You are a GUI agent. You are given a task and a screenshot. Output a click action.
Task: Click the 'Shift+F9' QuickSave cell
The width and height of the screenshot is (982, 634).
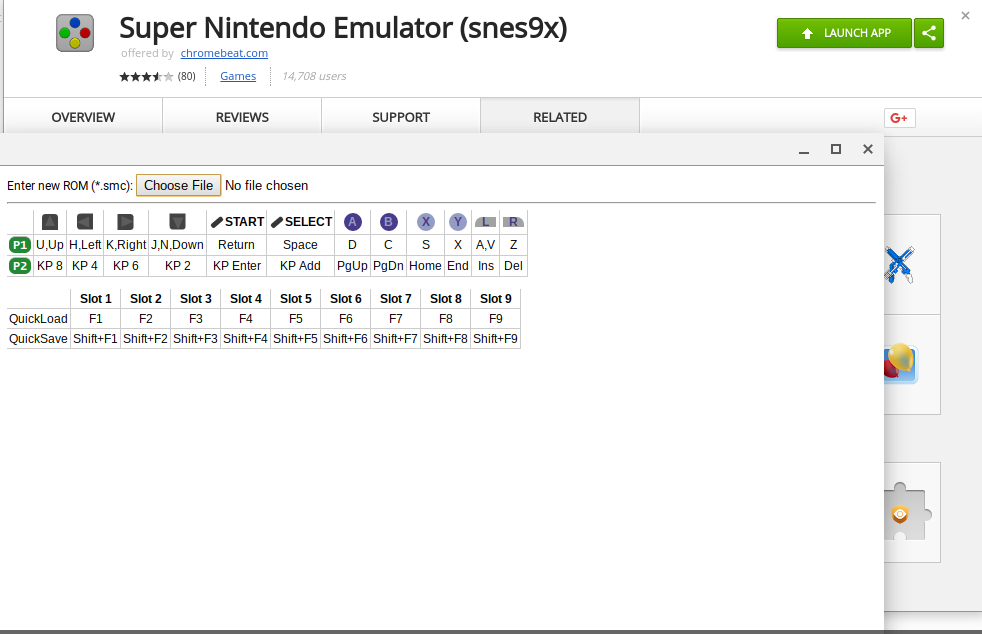coord(495,339)
